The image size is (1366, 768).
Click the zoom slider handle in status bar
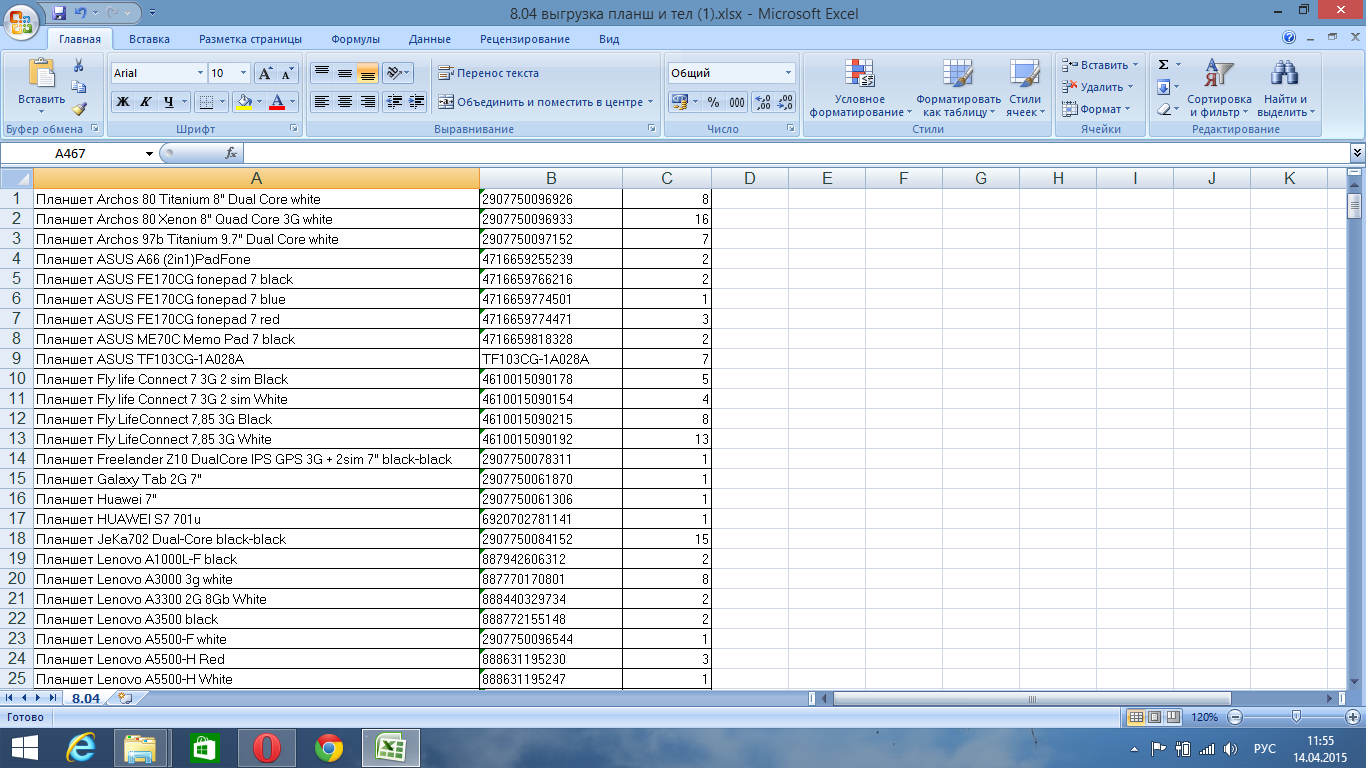tap(1296, 717)
